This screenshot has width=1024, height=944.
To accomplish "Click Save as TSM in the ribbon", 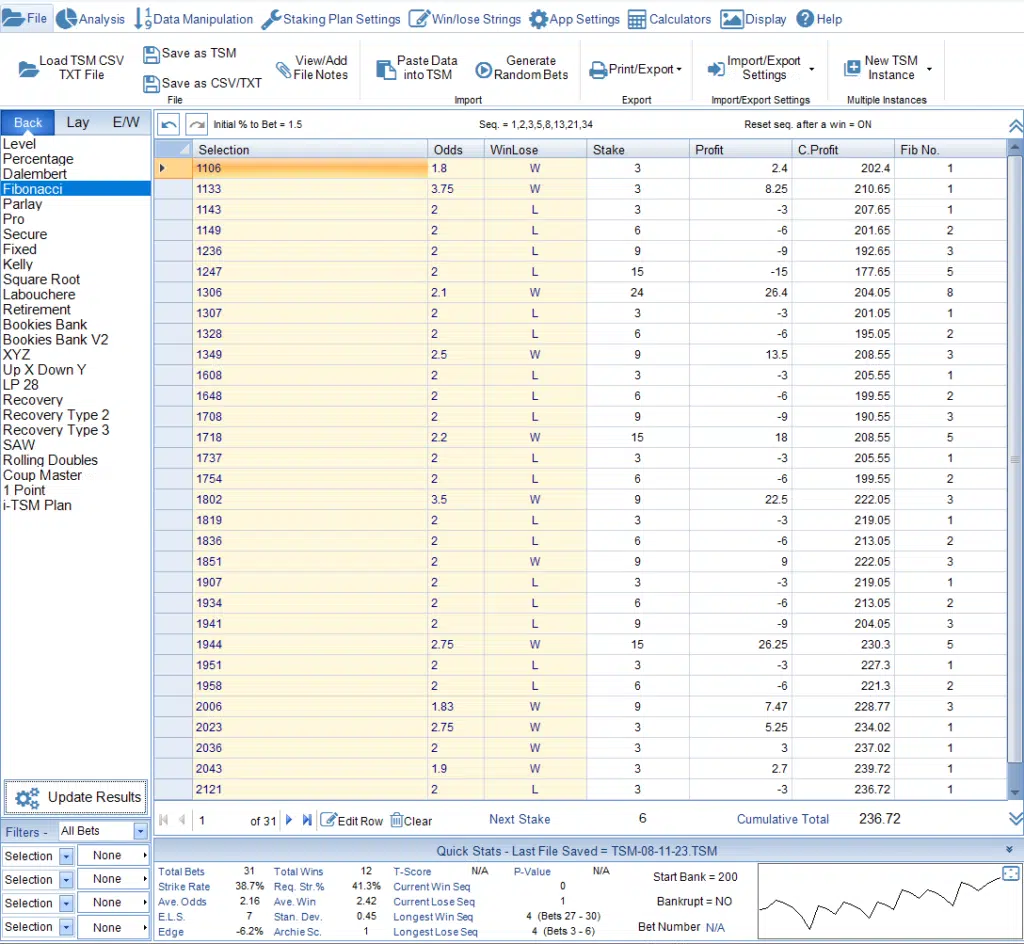I will click(190, 54).
